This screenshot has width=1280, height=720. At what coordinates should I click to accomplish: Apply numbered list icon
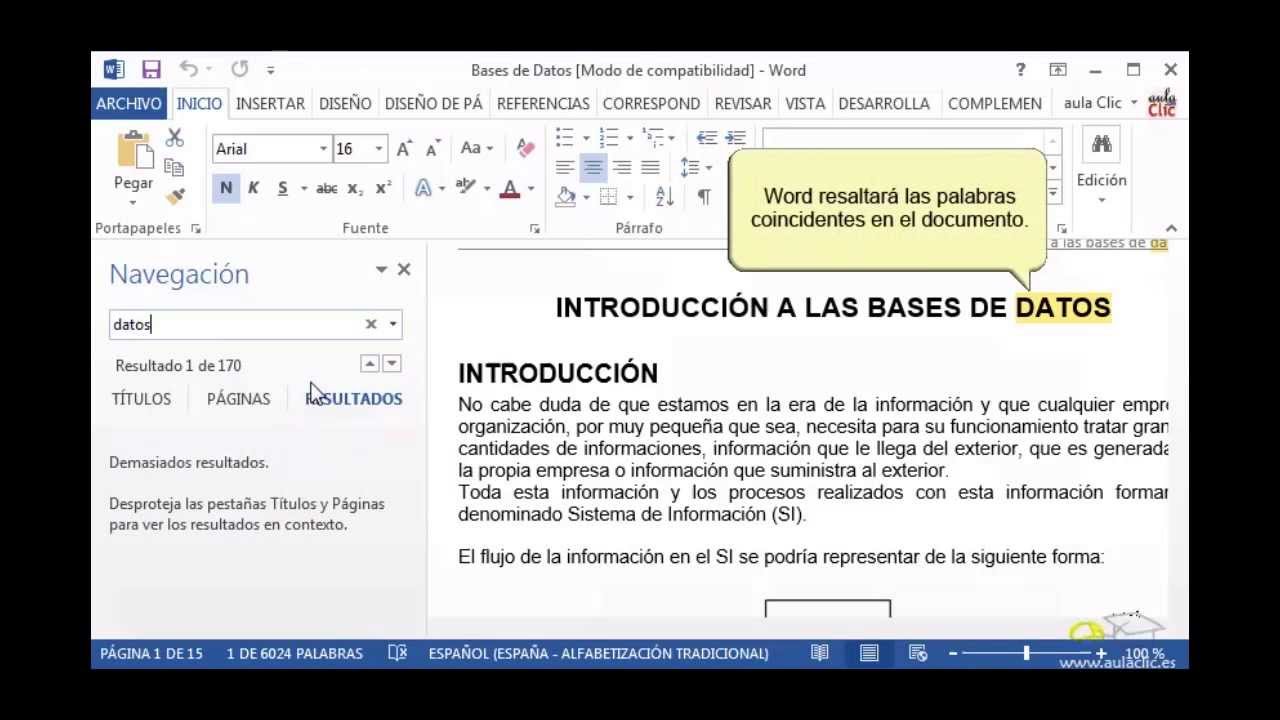point(608,138)
